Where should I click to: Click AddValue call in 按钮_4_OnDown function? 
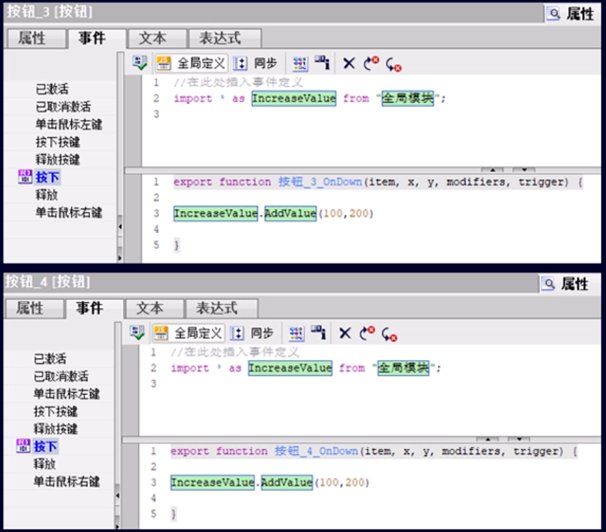(287, 482)
